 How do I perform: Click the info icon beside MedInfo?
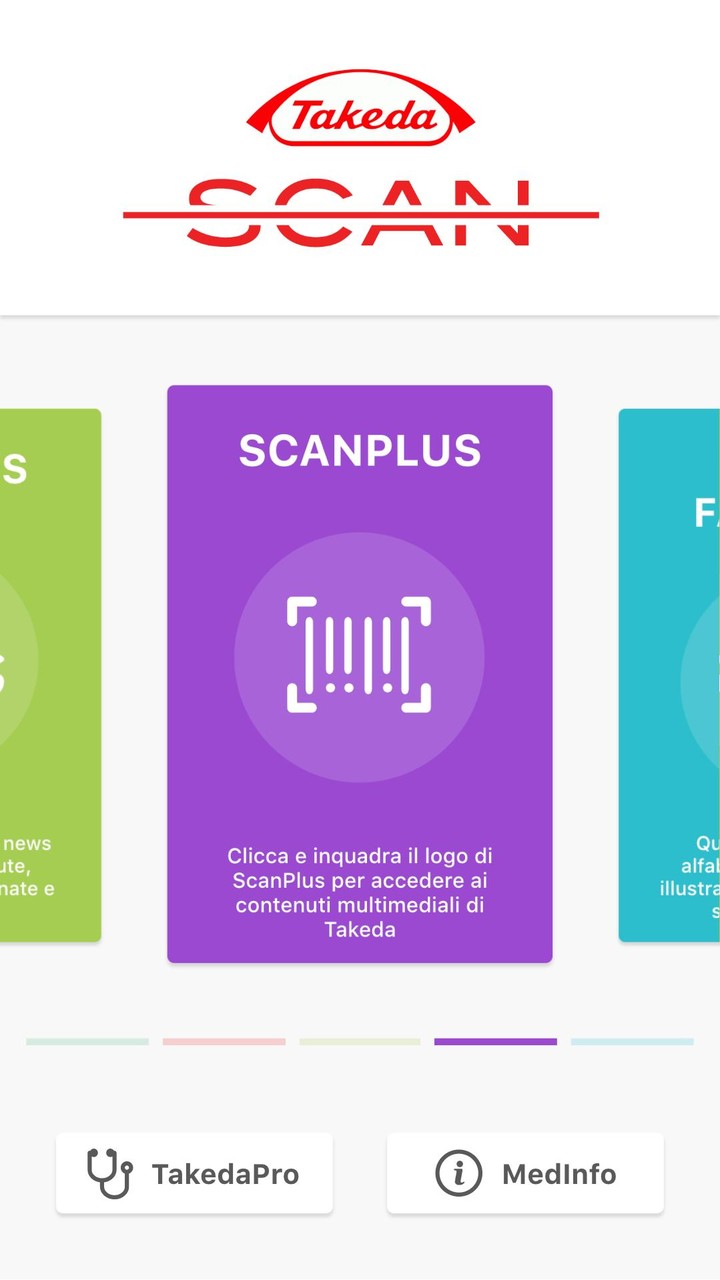coord(459,1173)
